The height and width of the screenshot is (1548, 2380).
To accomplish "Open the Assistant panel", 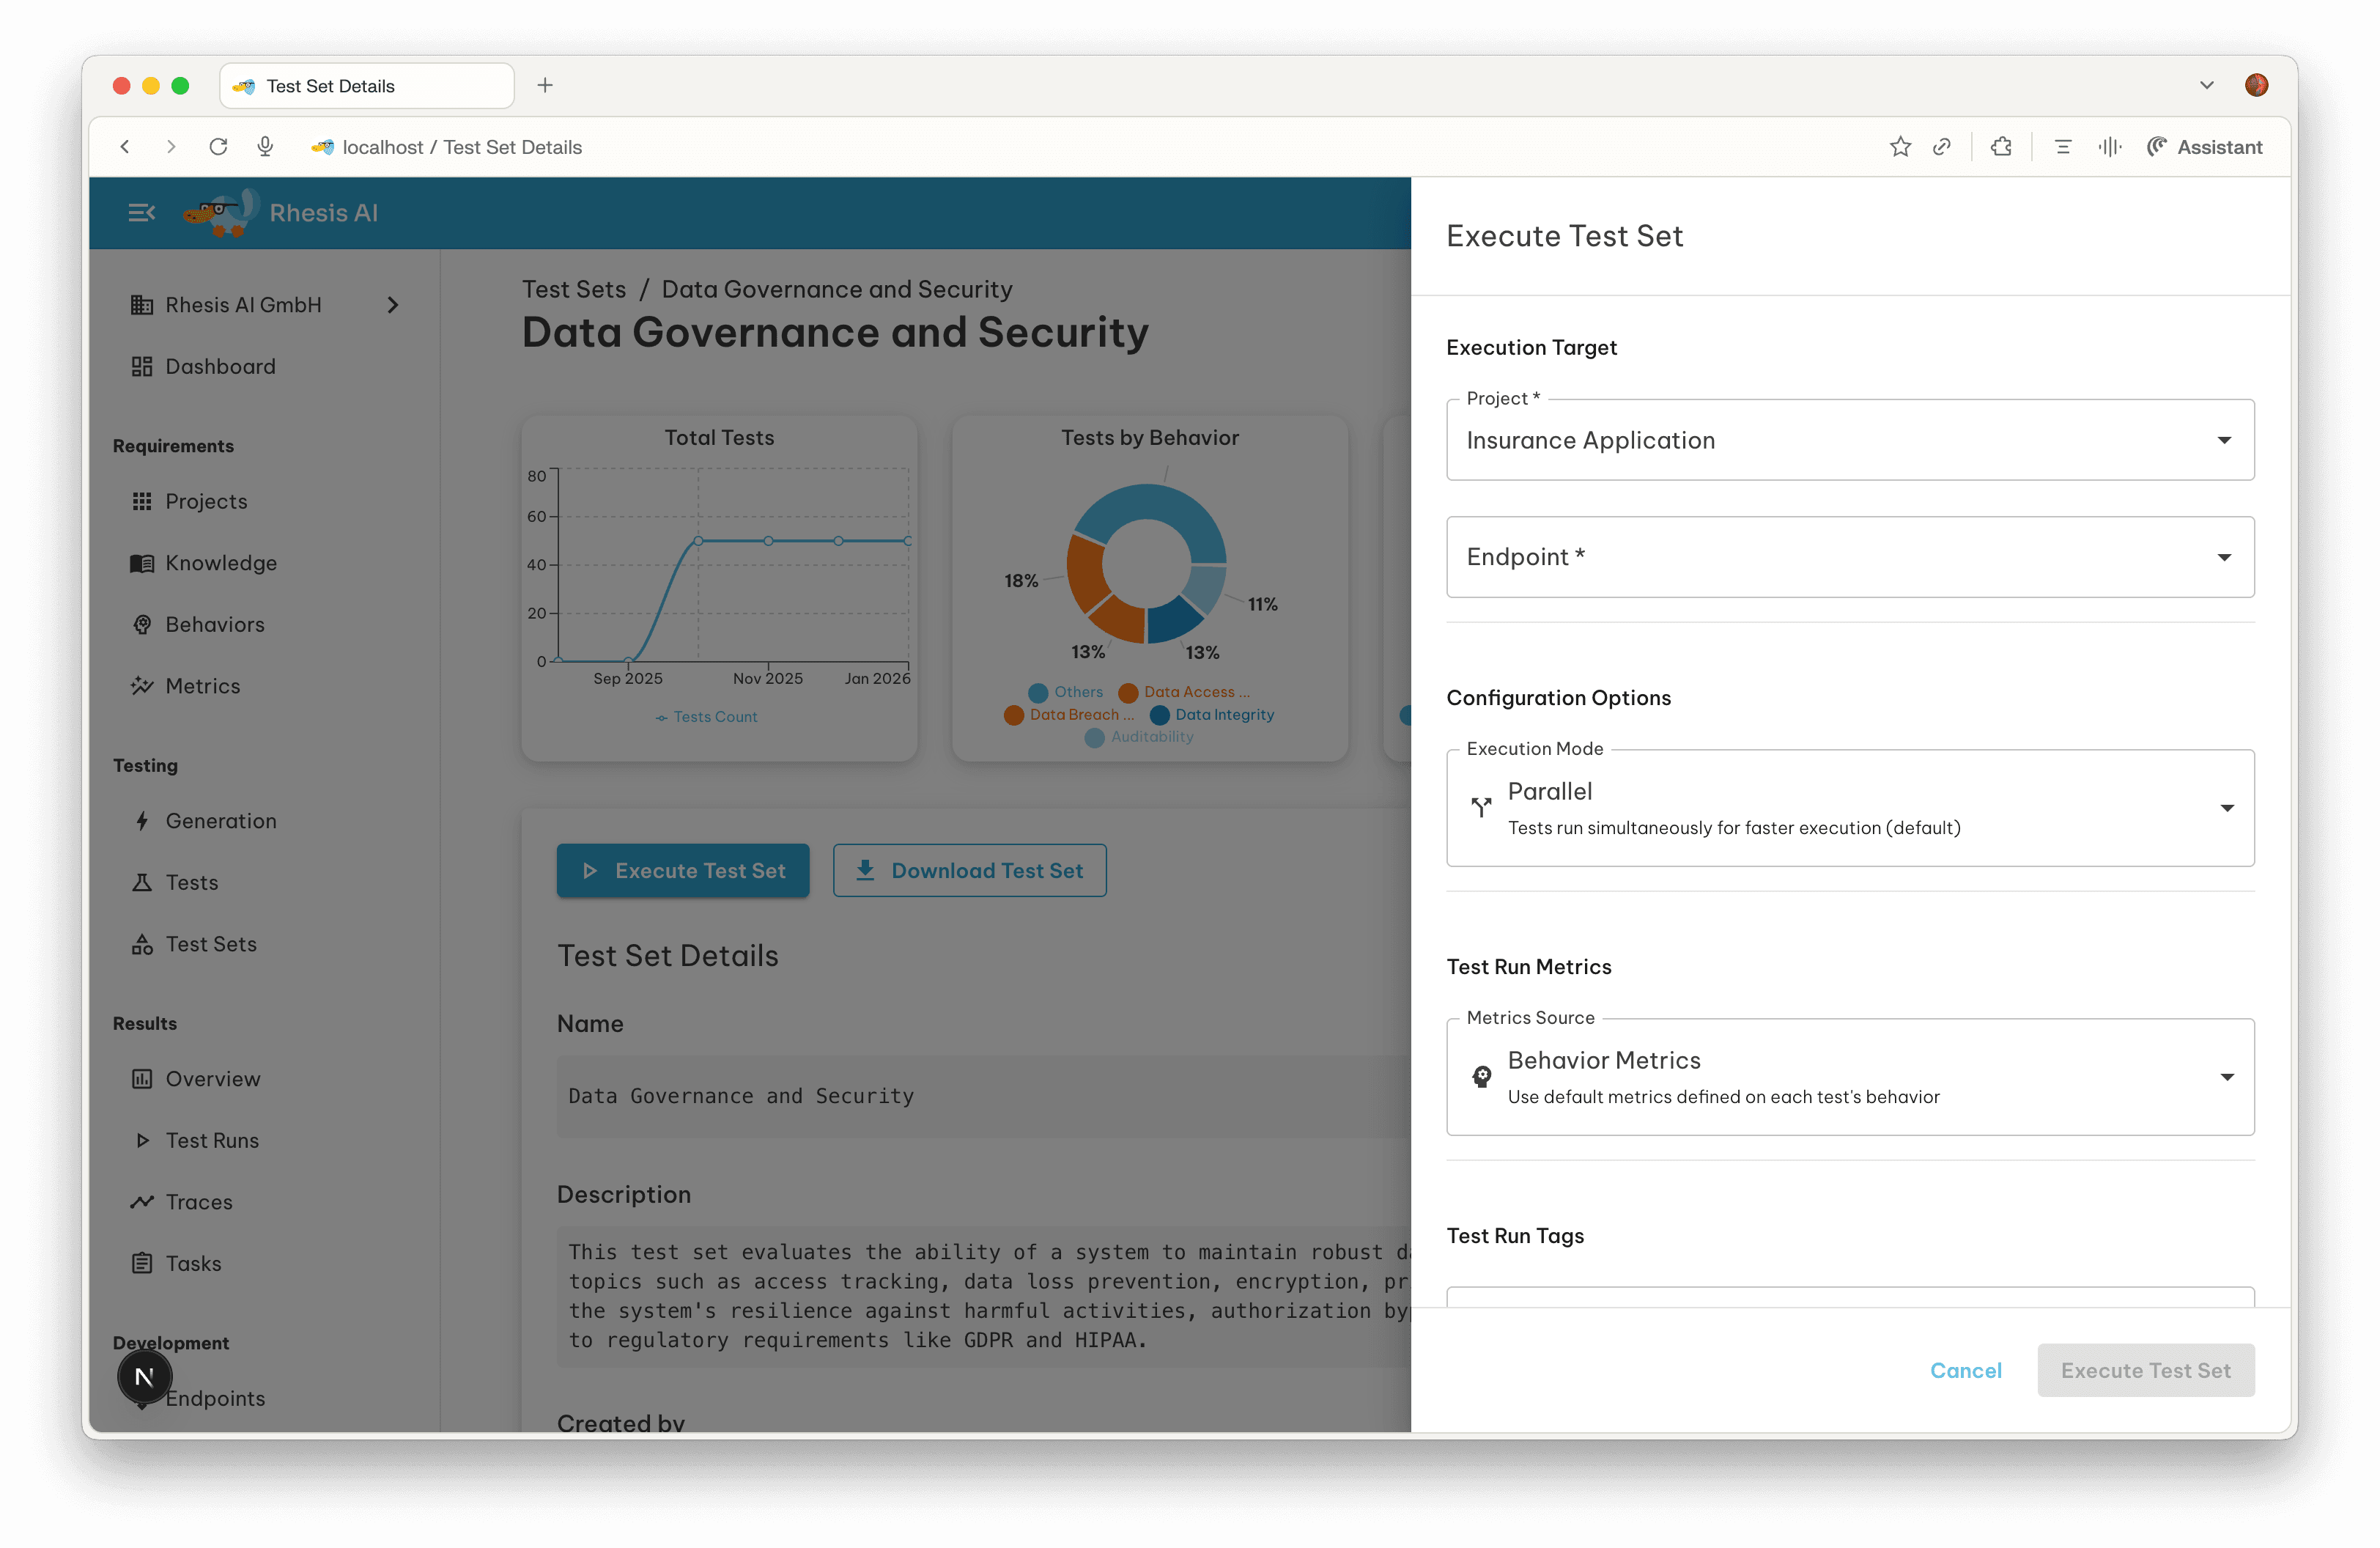I will tap(2204, 147).
